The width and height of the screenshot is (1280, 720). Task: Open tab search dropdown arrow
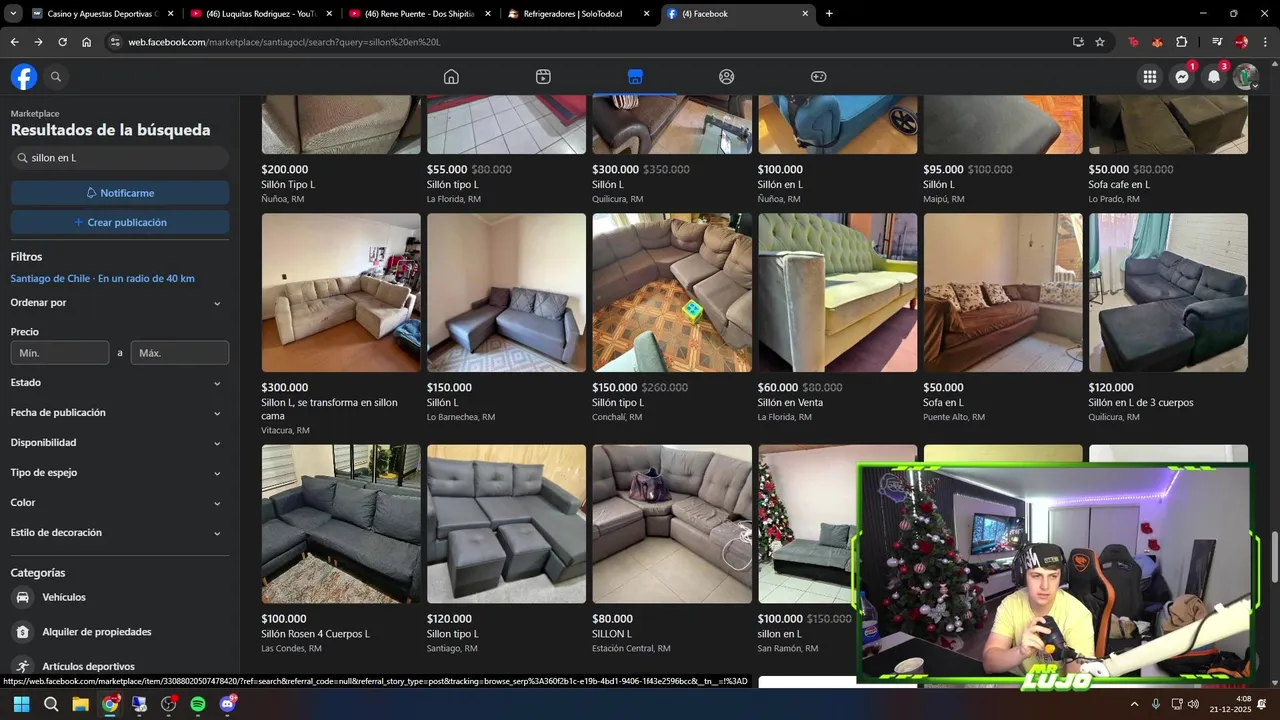(14, 14)
